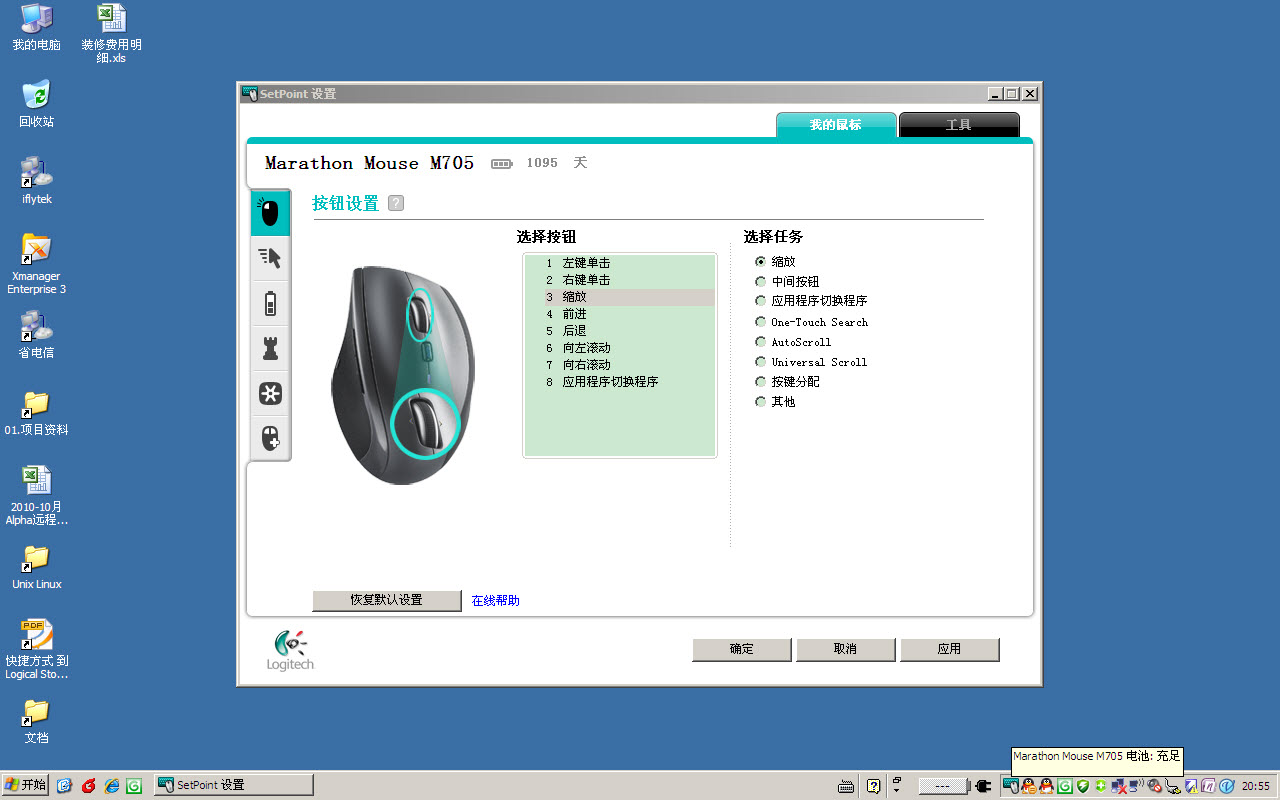Viewport: 1280px width, 800px height.
Task: Select the AutoScroll radio option
Action: click(x=760, y=342)
